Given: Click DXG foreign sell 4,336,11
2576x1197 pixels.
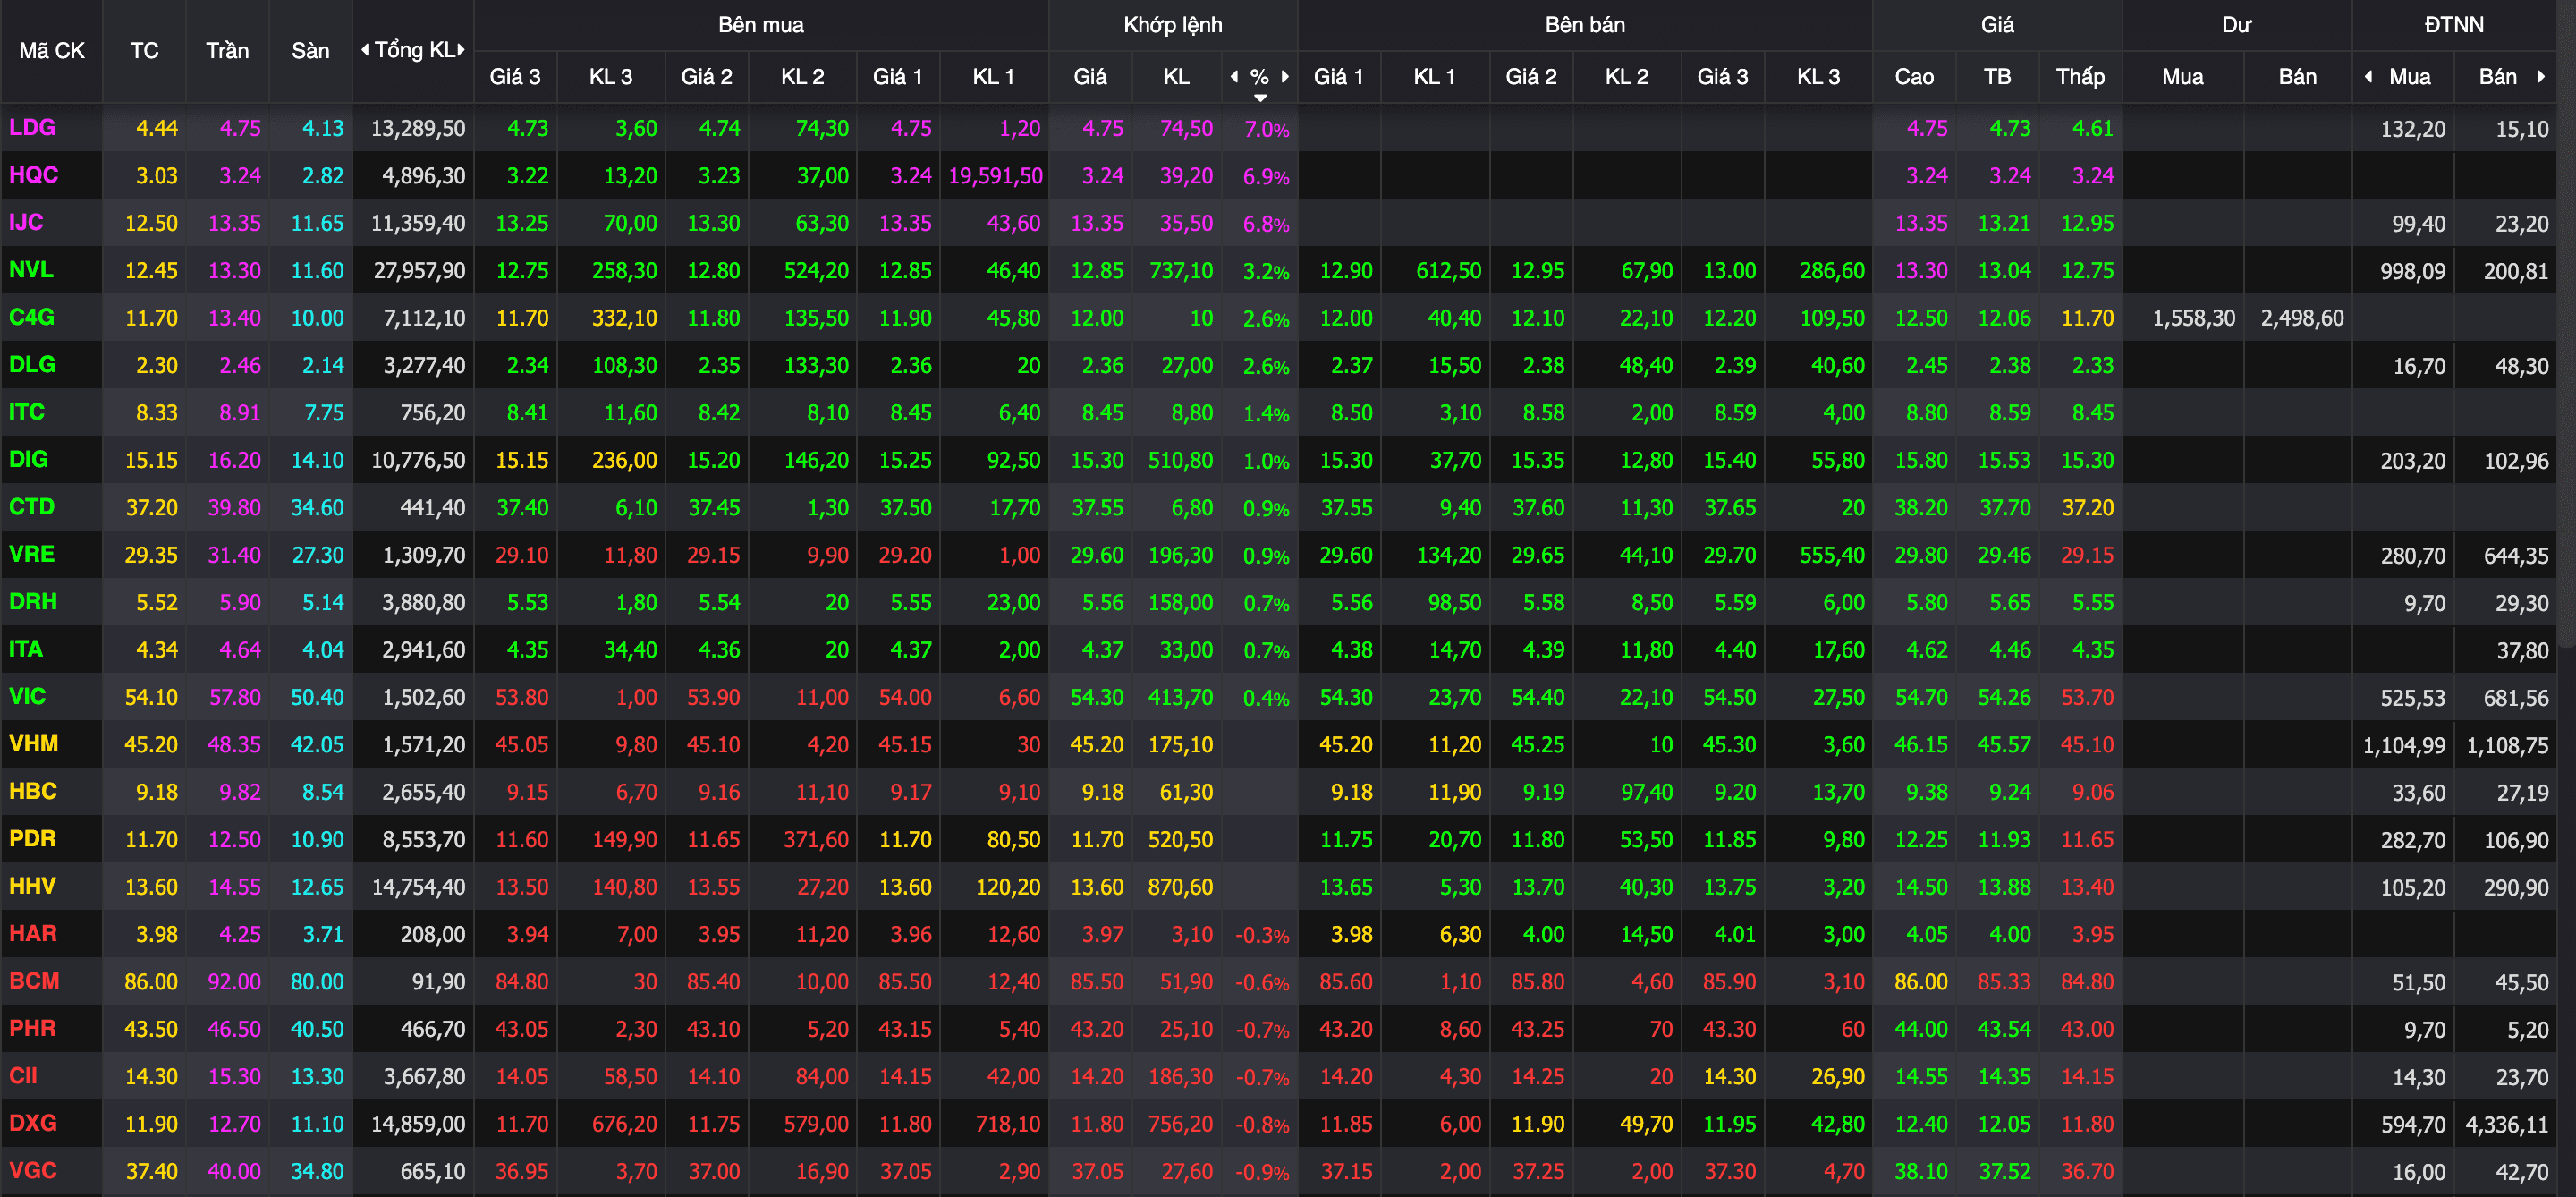Looking at the screenshot, I should click(x=2506, y=1124).
